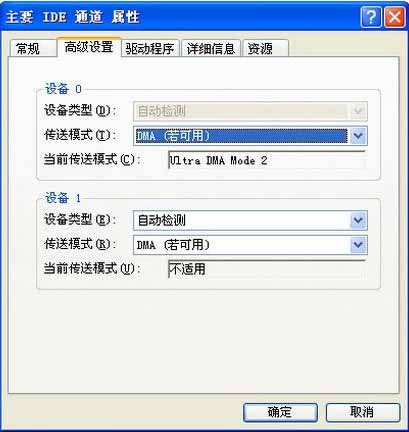
Task: Click the 不适用 current transfer mode field
Action: click(267, 269)
